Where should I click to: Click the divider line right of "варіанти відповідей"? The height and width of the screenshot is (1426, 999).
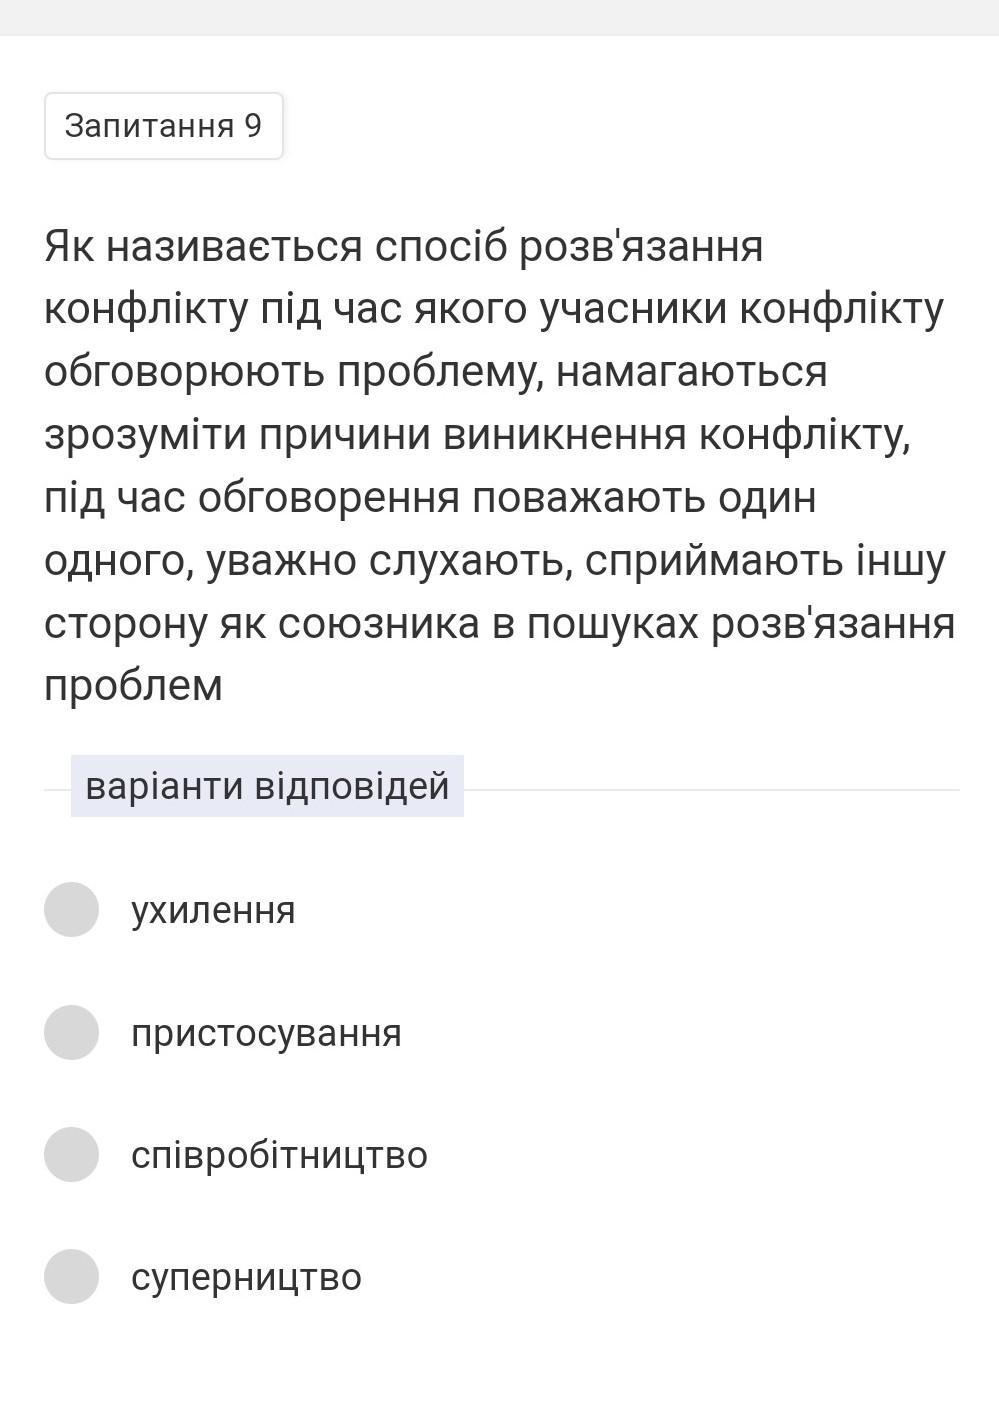(x=710, y=790)
